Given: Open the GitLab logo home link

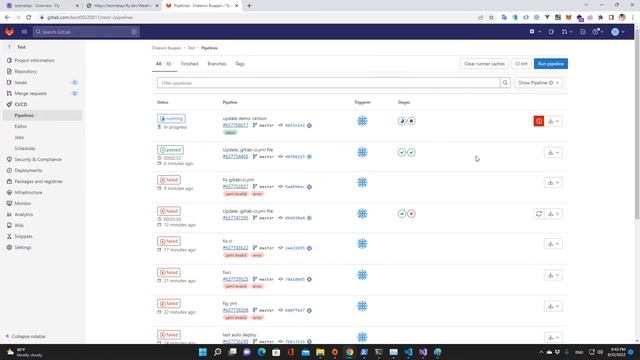Looking at the screenshot, I should coord(9,31).
